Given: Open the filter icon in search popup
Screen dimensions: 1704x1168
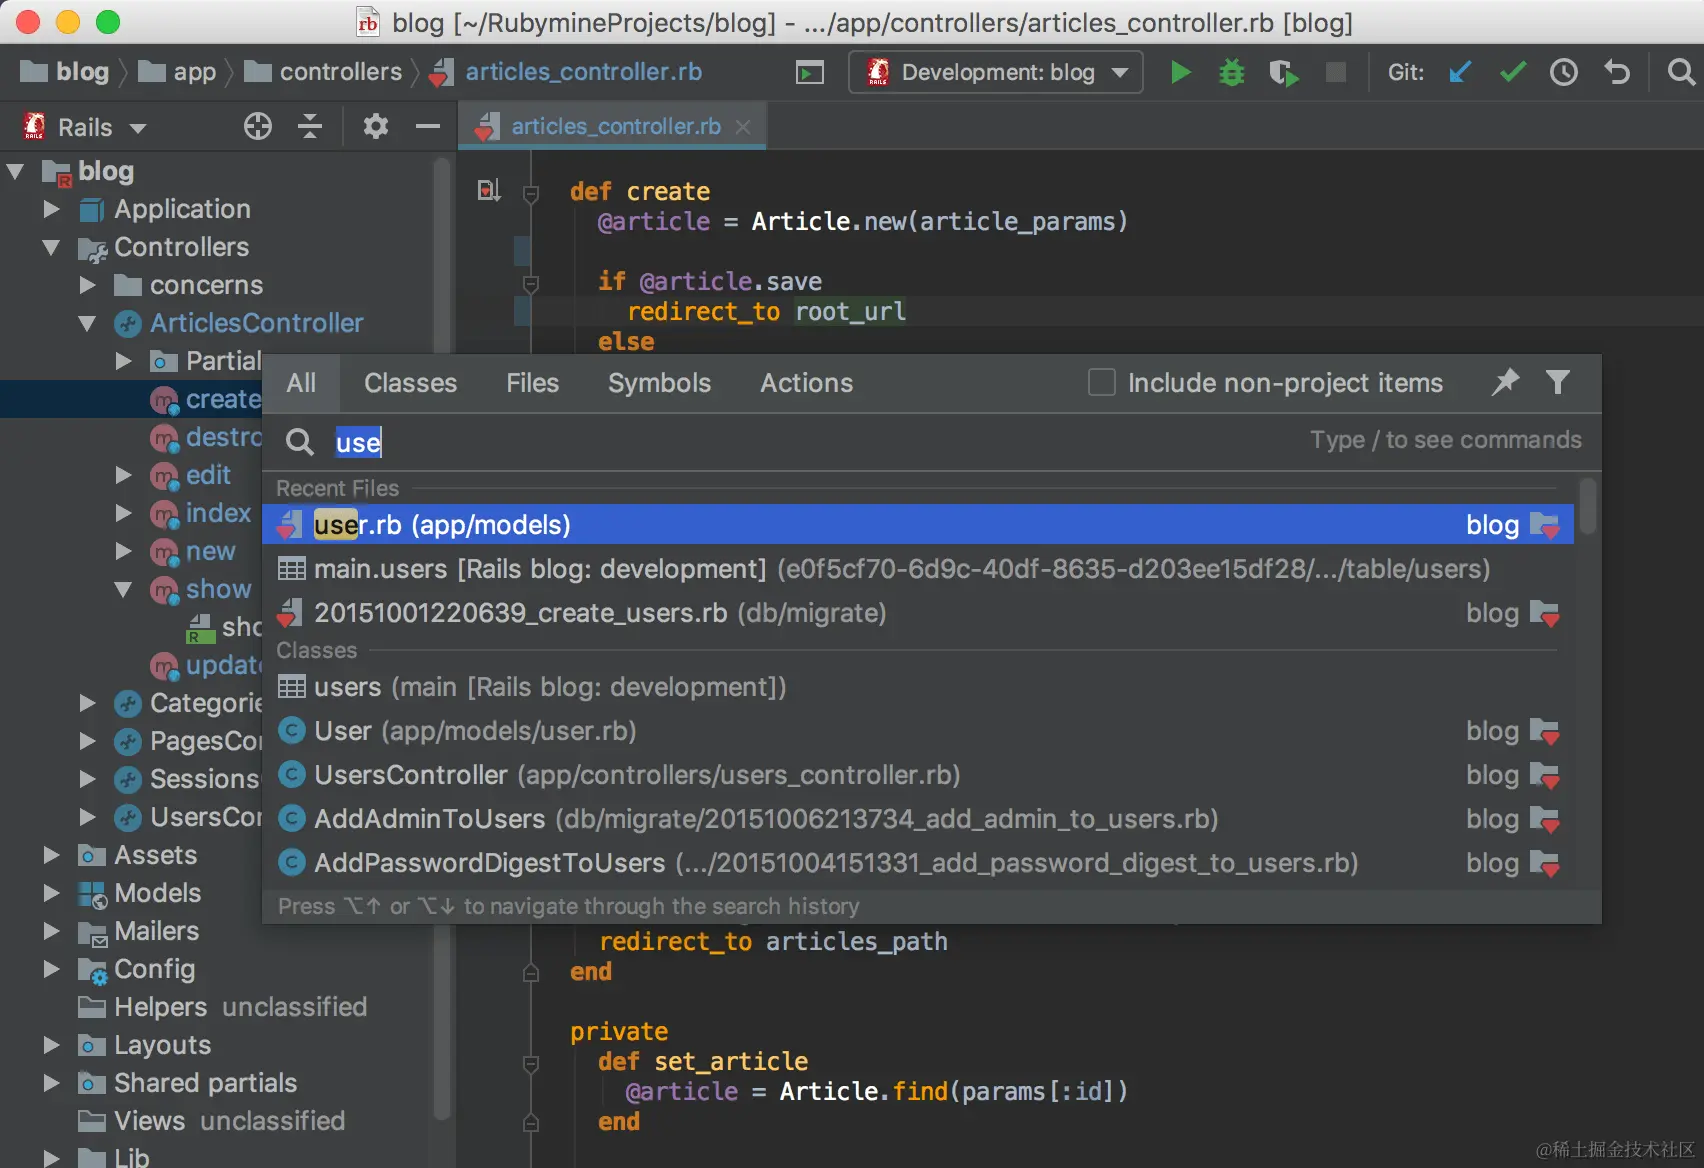Looking at the screenshot, I should (1557, 382).
